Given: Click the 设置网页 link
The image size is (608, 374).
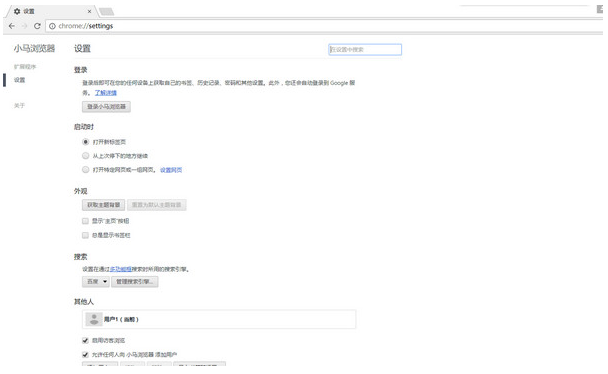Looking at the screenshot, I should 171,170.
